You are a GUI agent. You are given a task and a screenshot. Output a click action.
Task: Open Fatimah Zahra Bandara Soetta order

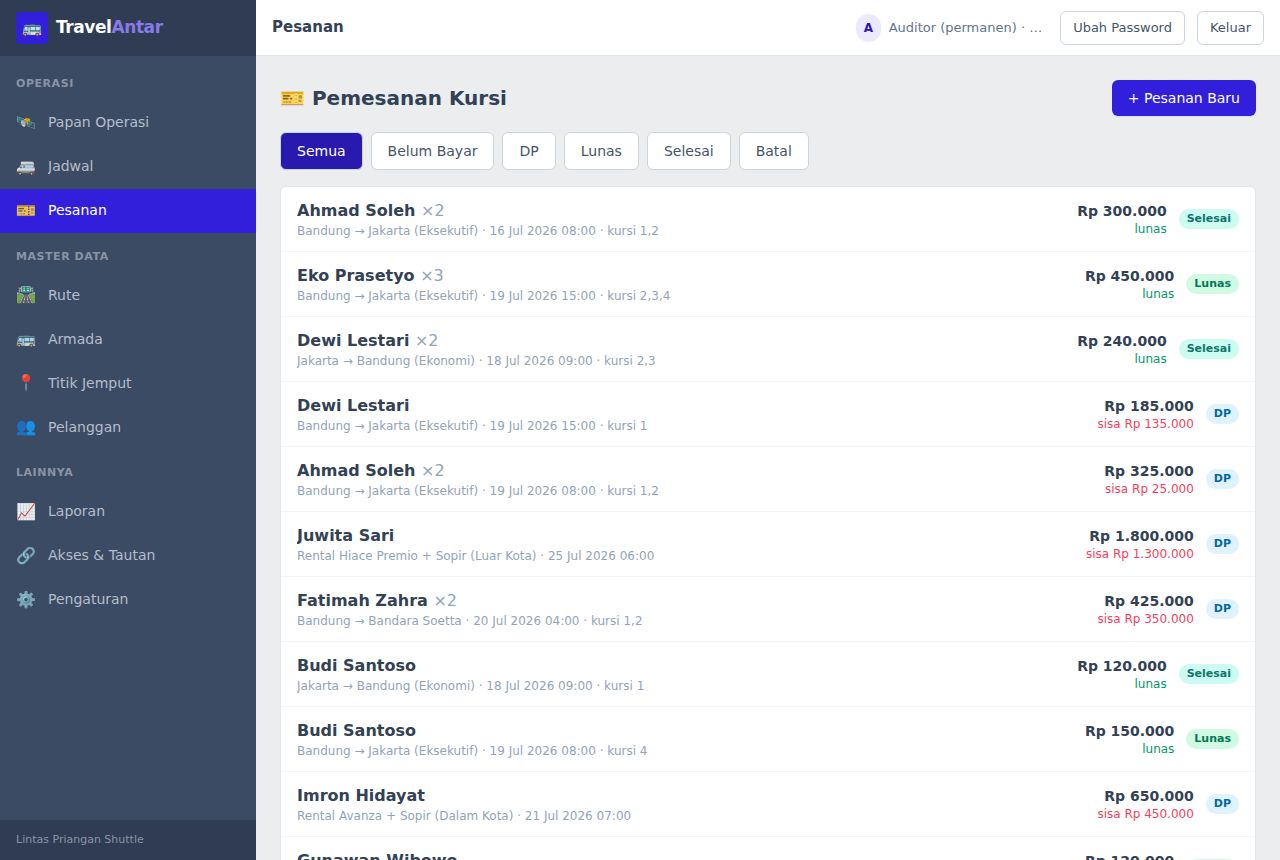click(768, 609)
